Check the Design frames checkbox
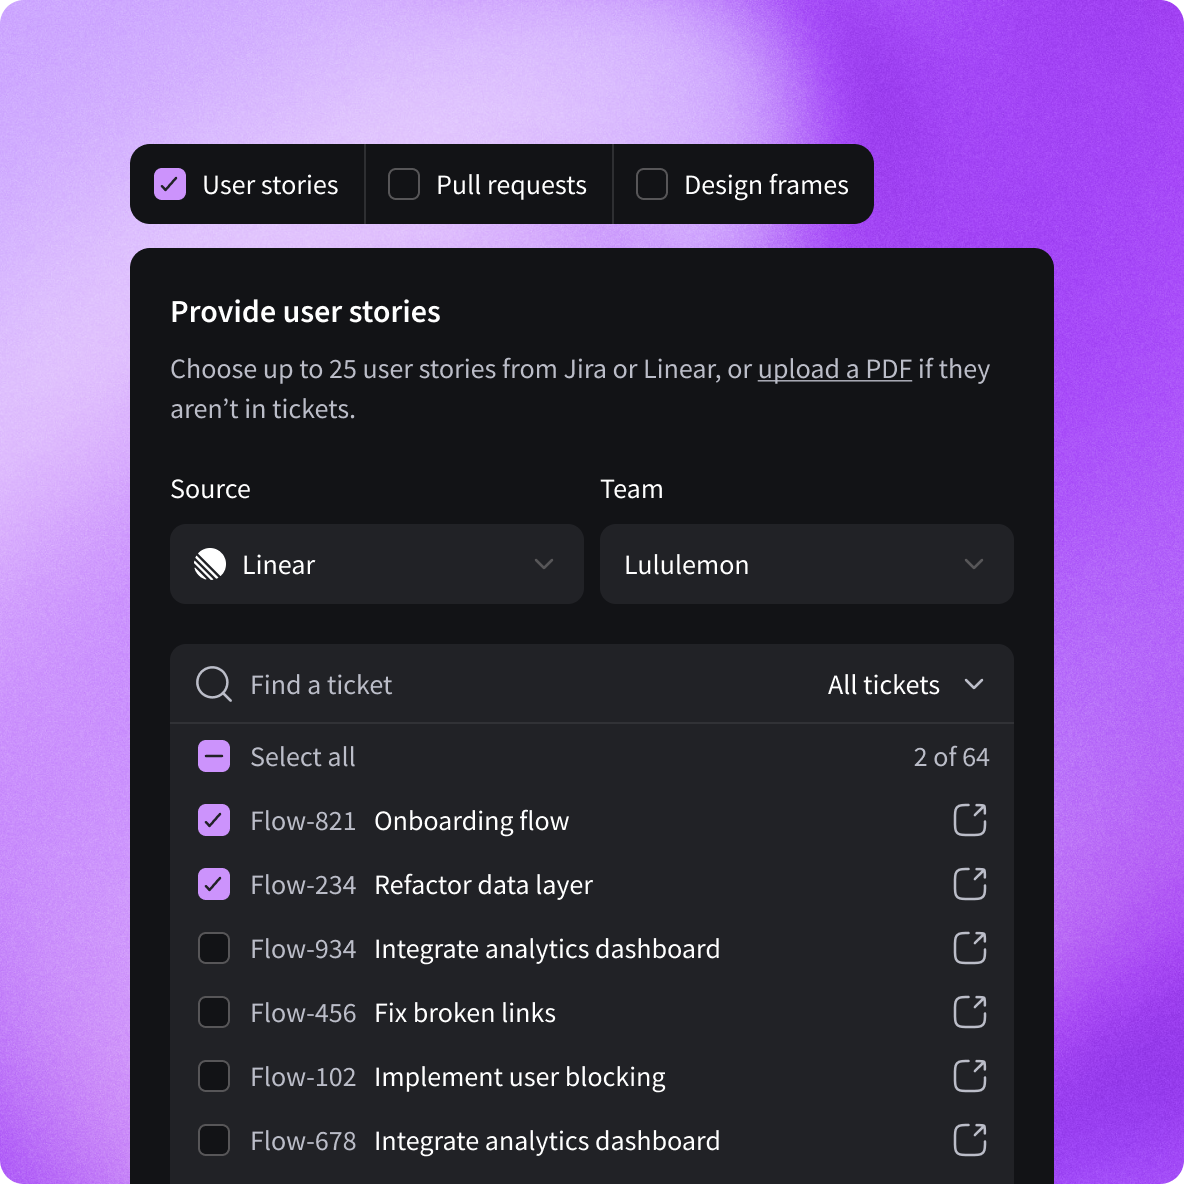Image resolution: width=1184 pixels, height=1184 pixels. (x=651, y=184)
